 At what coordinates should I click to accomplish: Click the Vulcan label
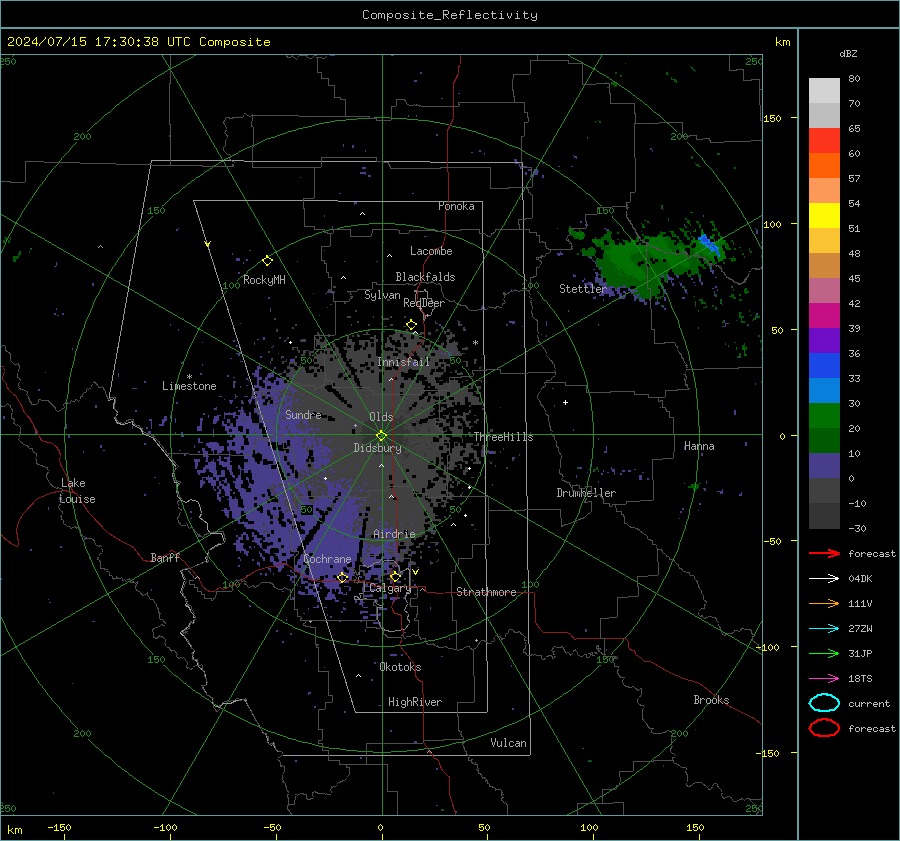(x=508, y=743)
